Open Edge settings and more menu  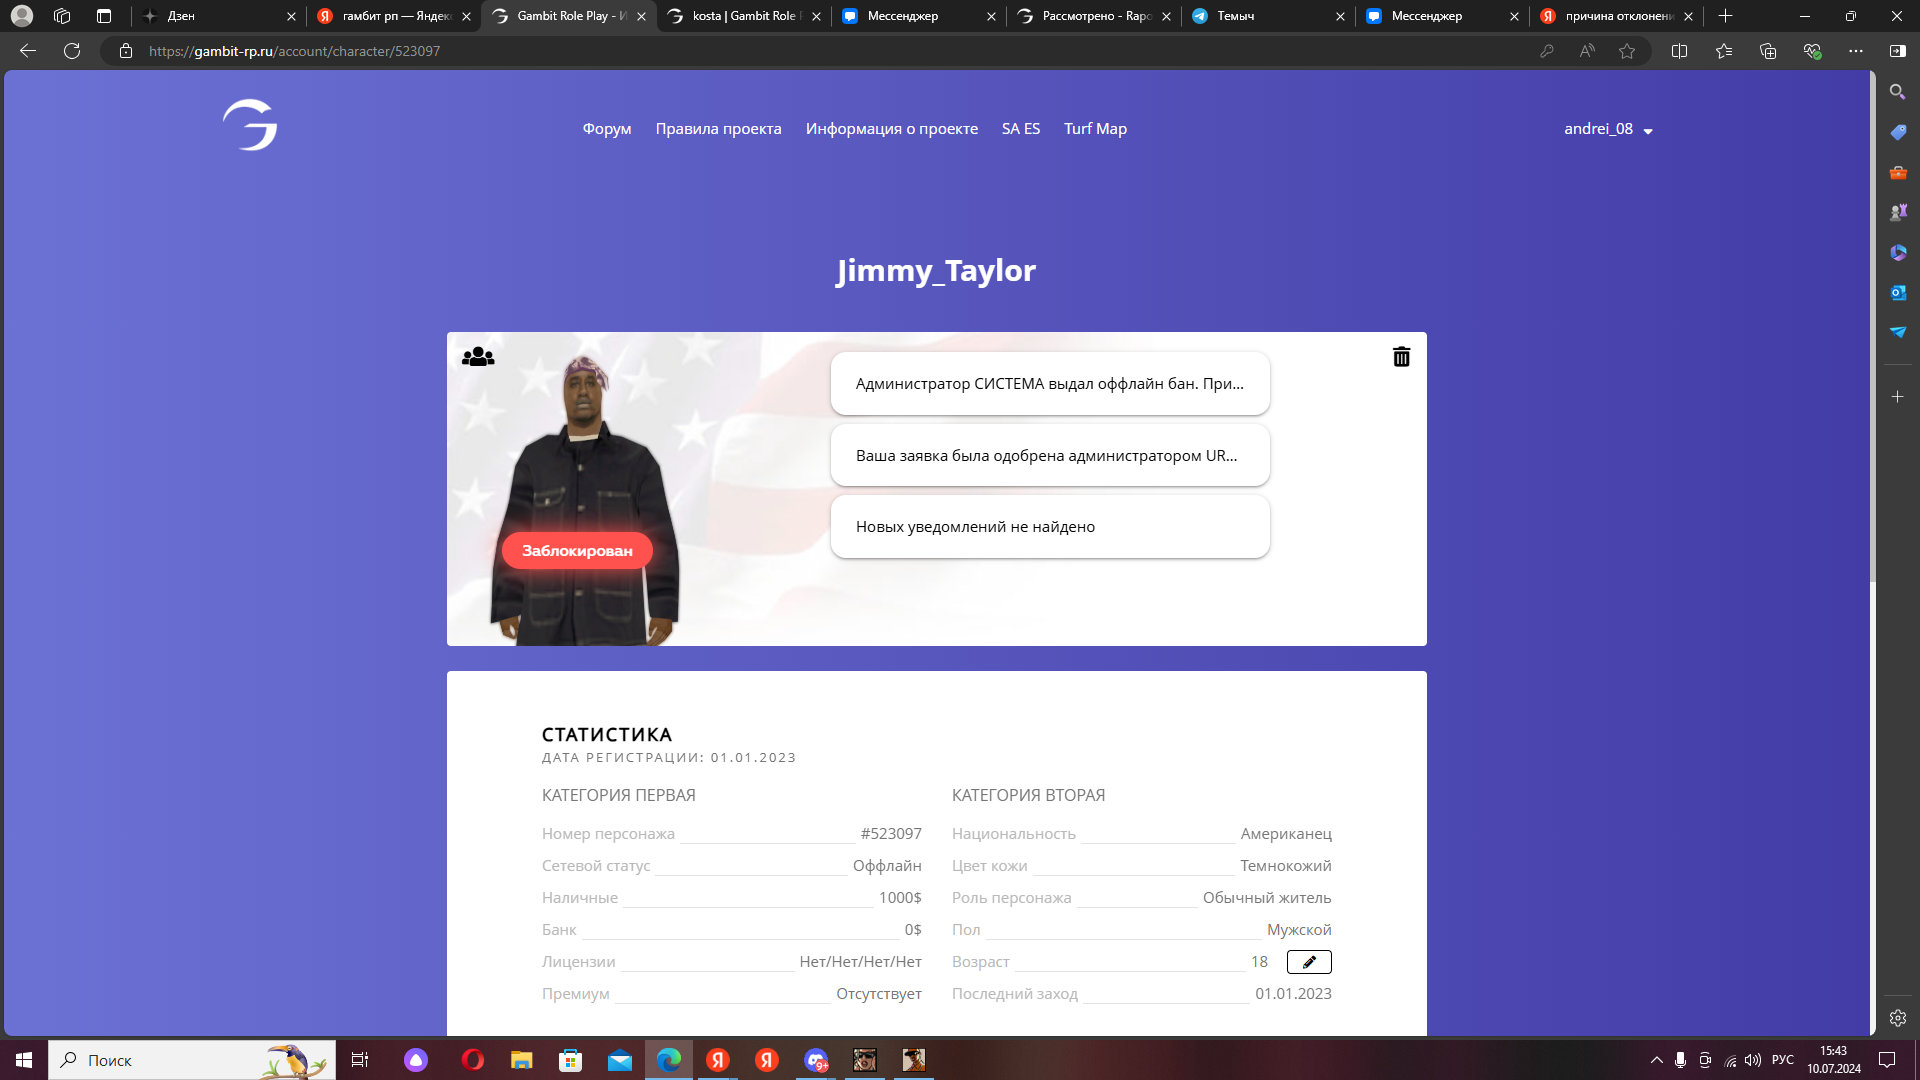coord(1855,51)
